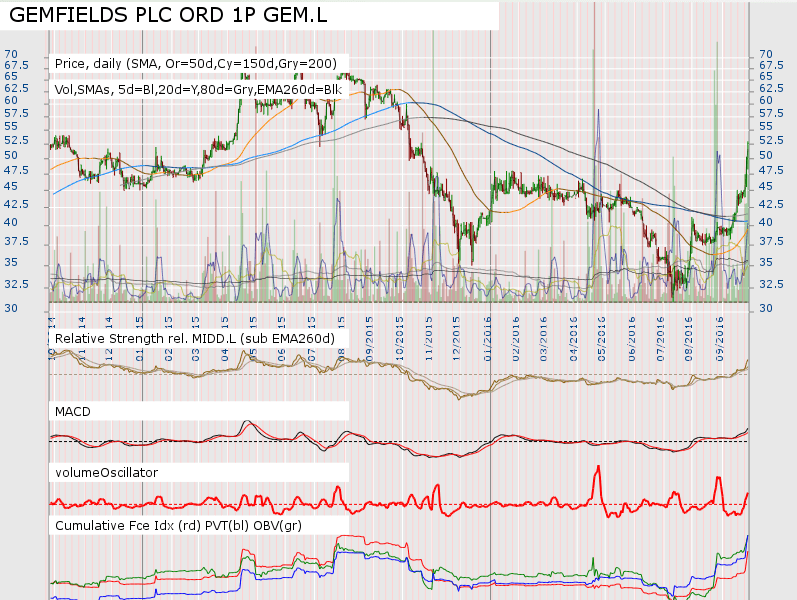
Task: Click the 04/2016 date axis label
Action: (574, 339)
